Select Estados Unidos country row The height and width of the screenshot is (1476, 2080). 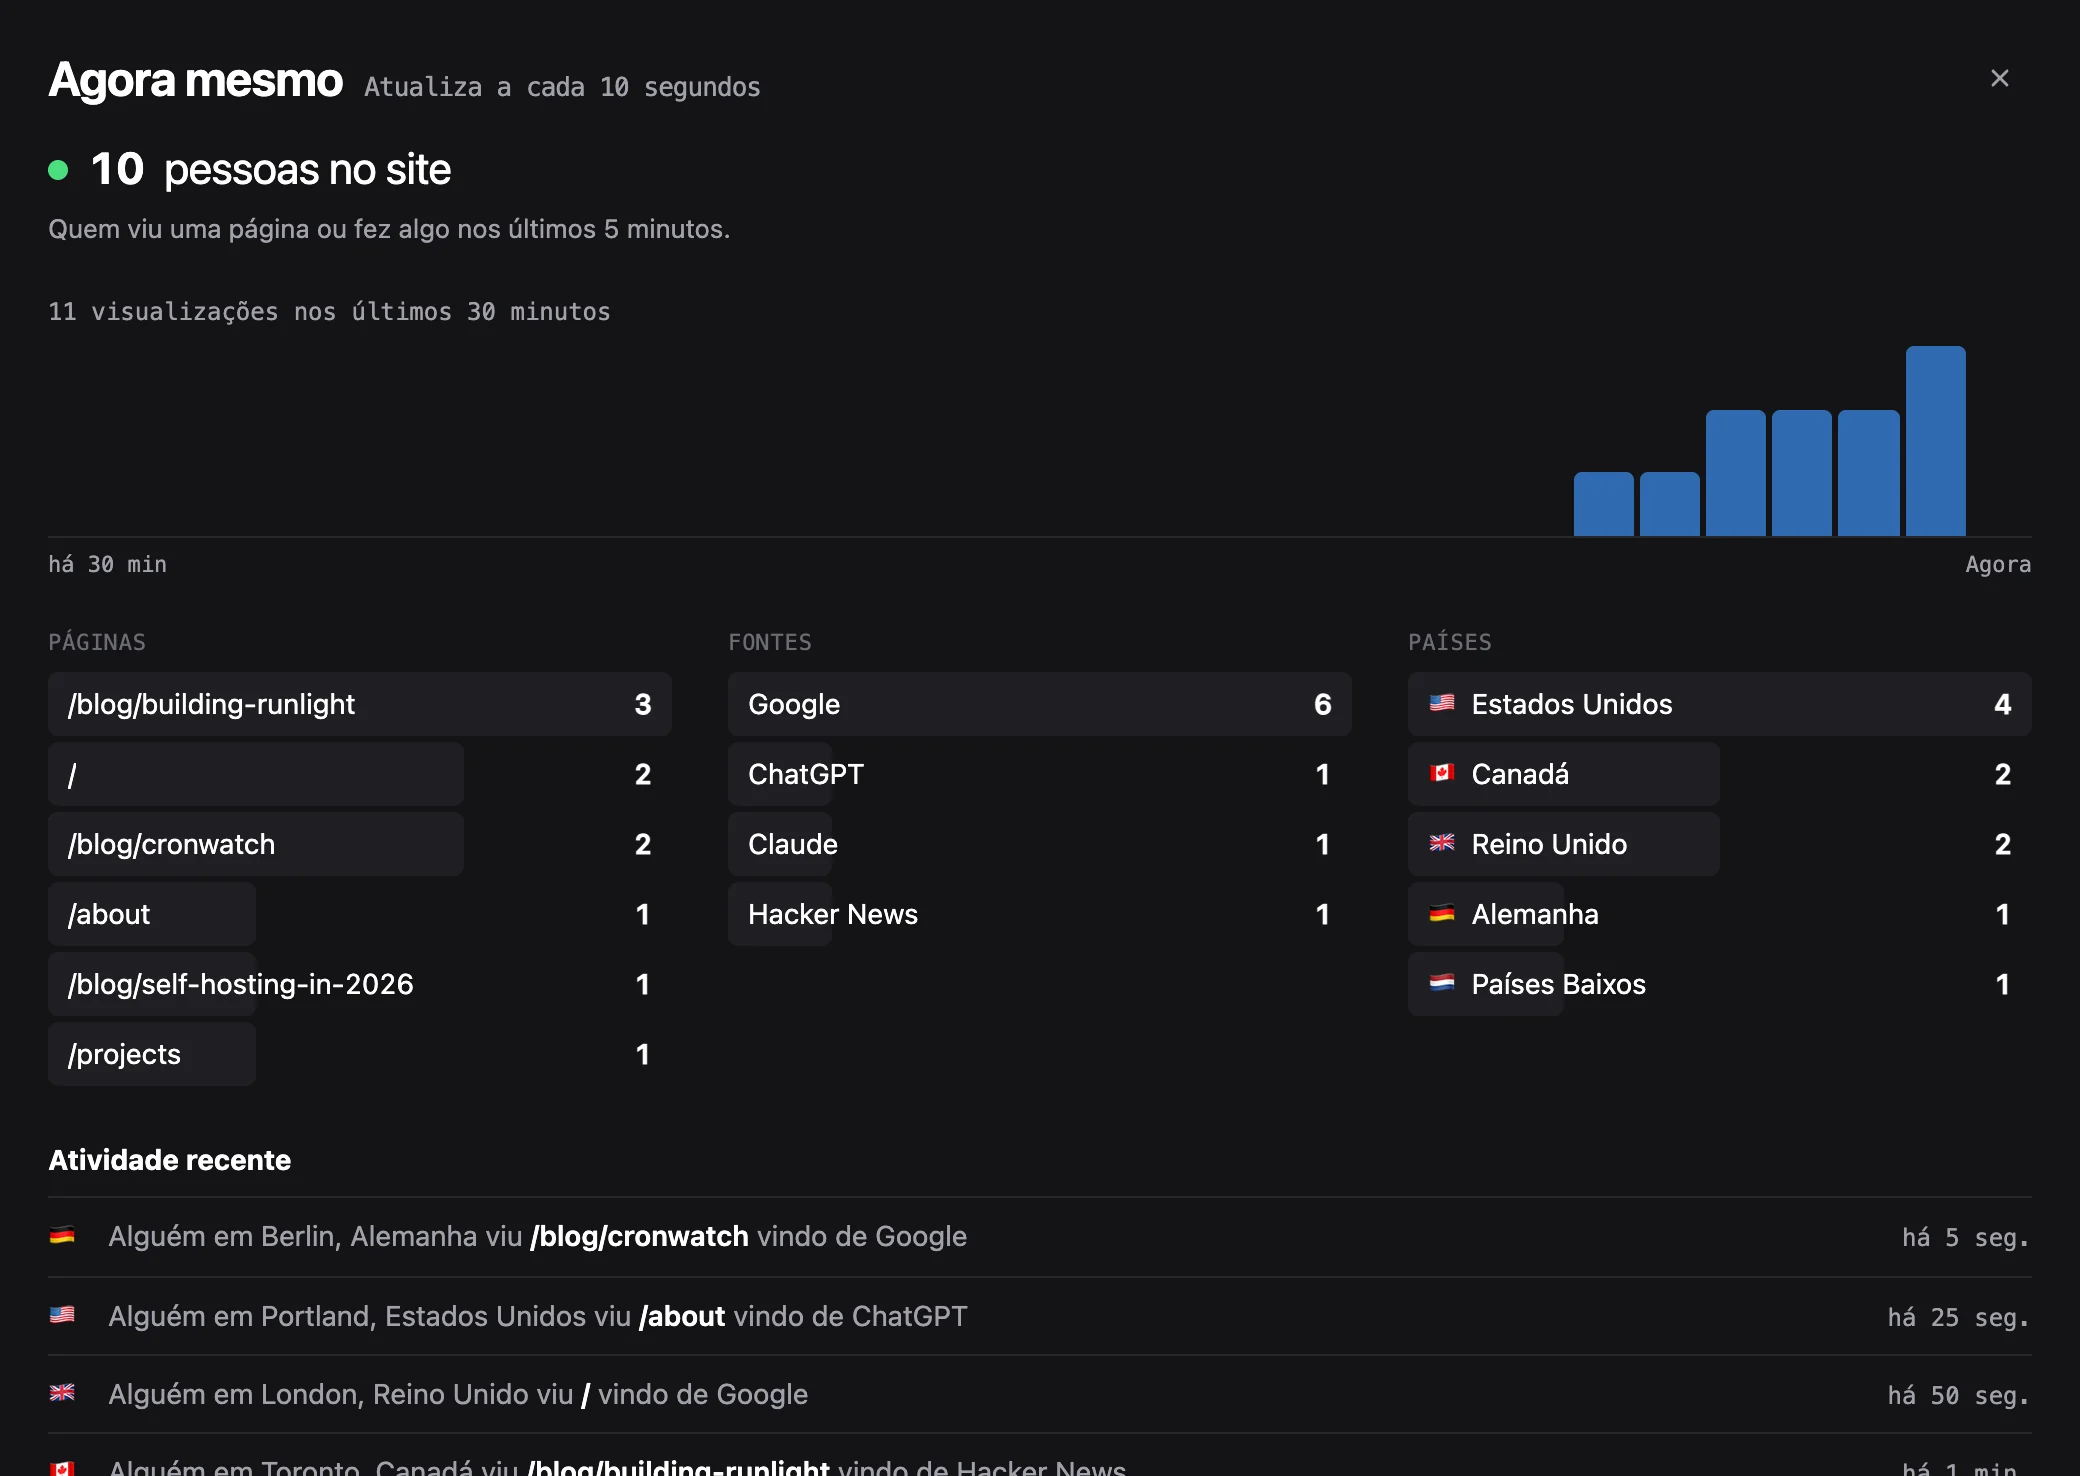[1720, 704]
